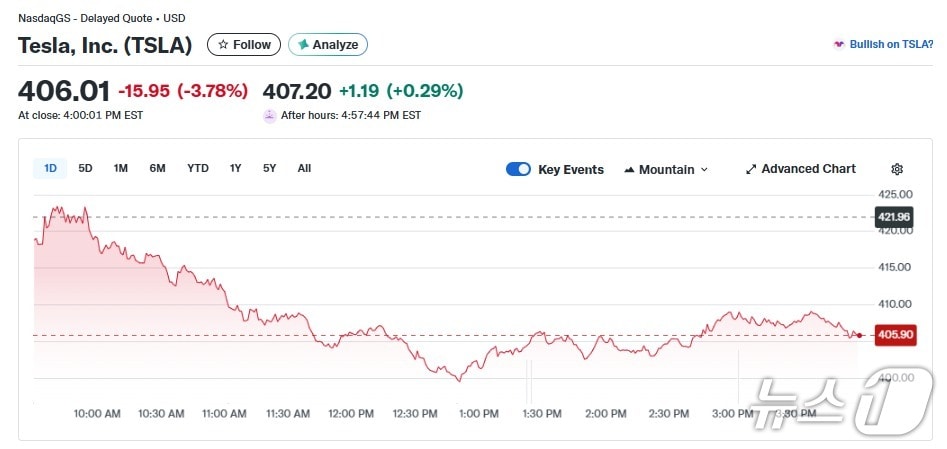This screenshot has width=947, height=449.
Task: Switch chart to YTD range
Action: (x=198, y=168)
